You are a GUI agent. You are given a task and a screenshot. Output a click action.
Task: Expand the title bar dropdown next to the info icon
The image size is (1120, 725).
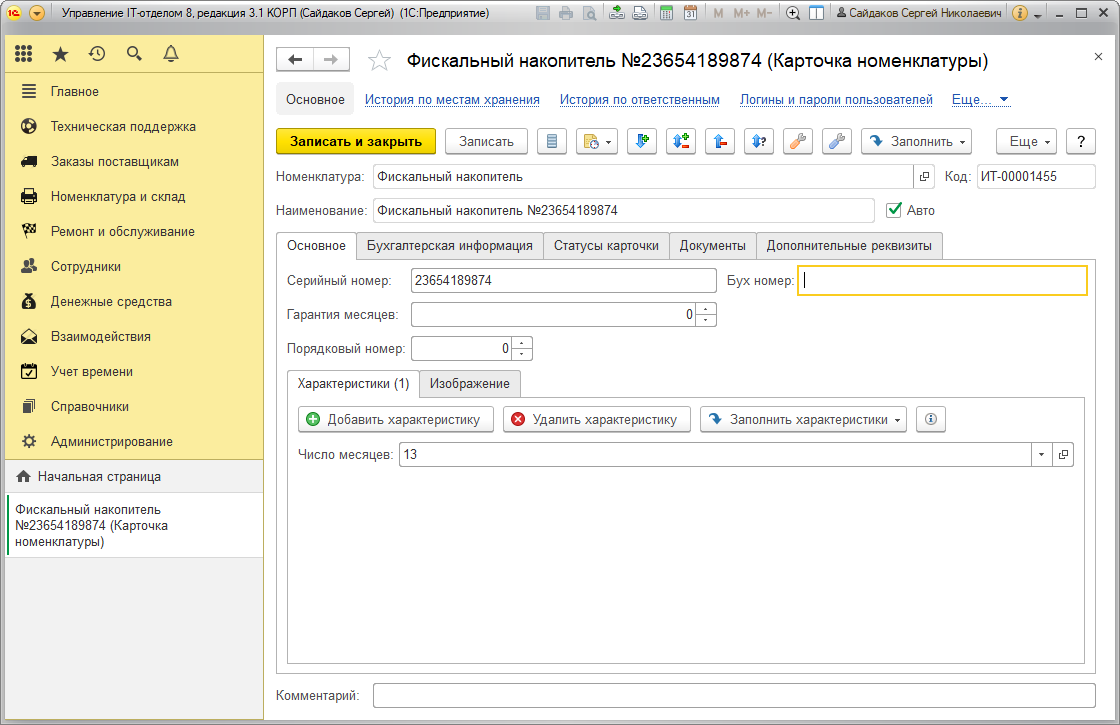pos(1038,14)
